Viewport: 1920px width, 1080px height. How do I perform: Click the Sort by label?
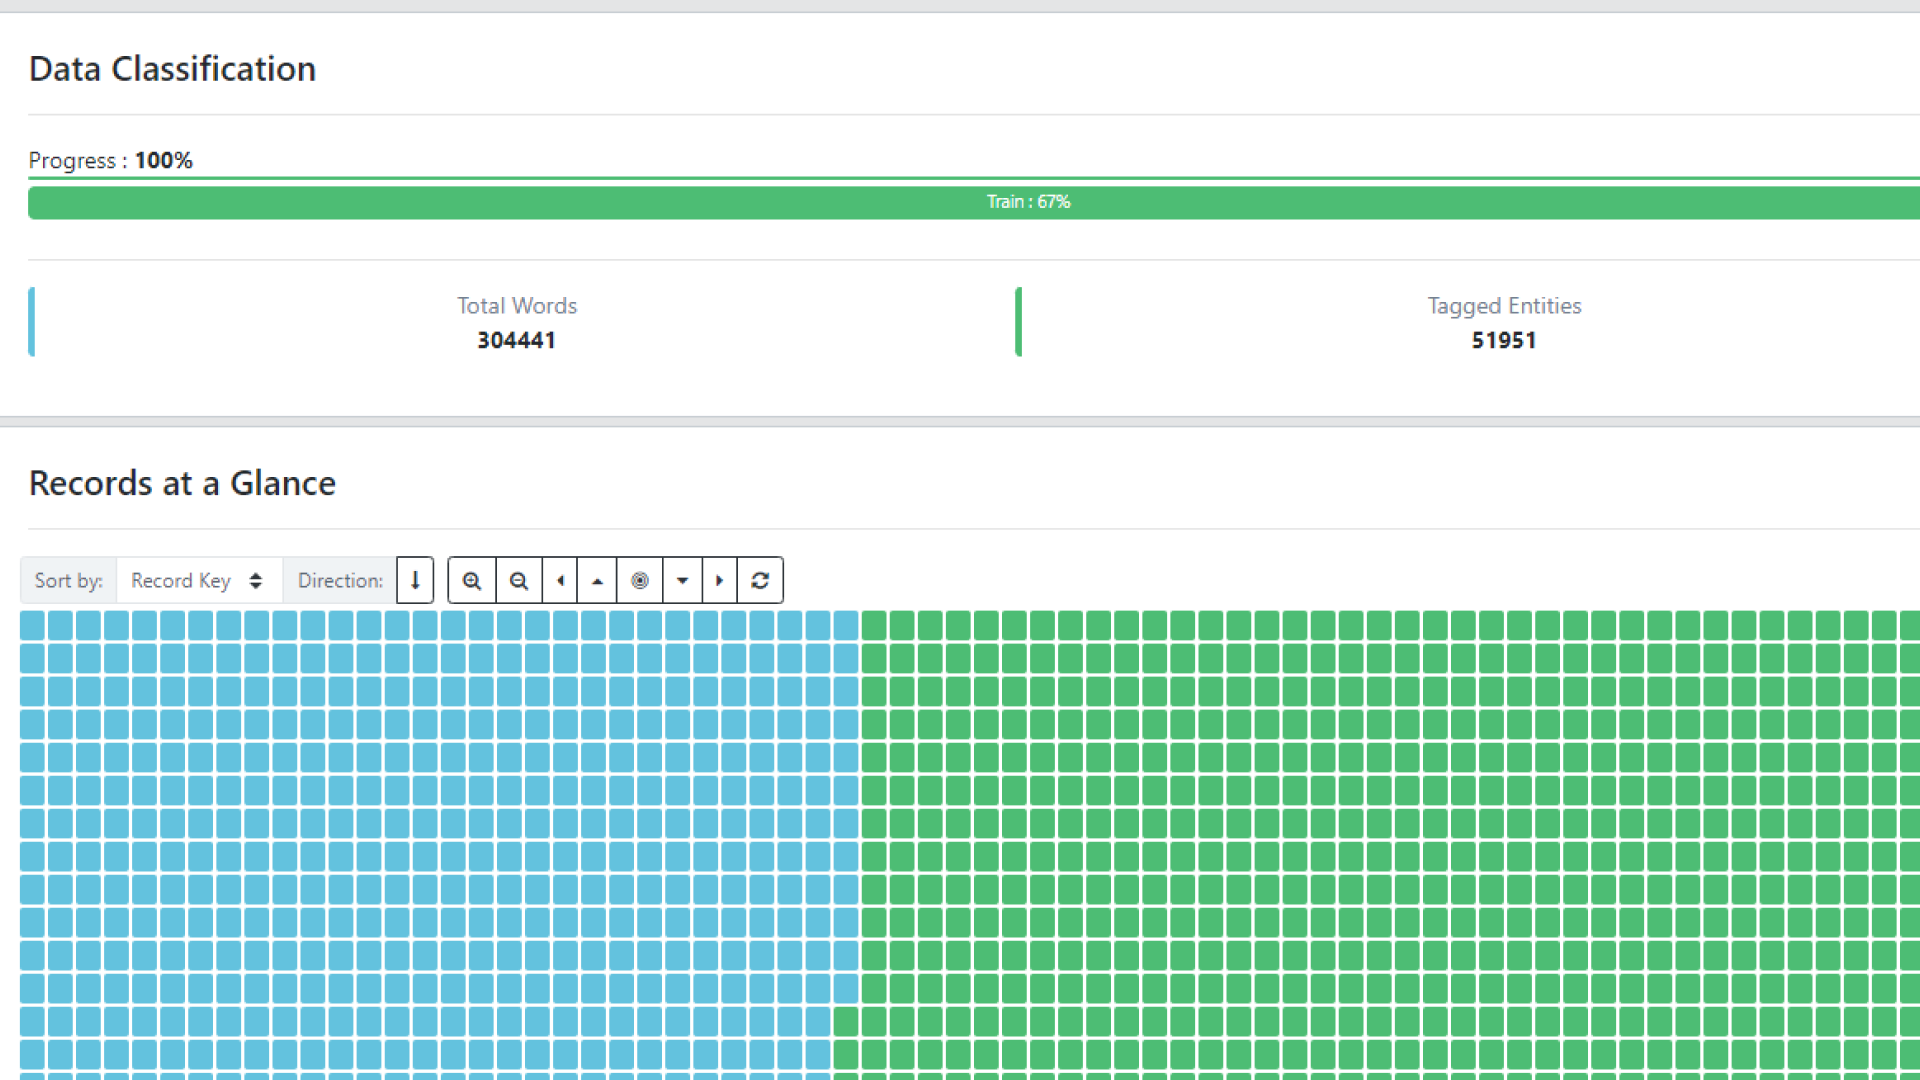[68, 581]
